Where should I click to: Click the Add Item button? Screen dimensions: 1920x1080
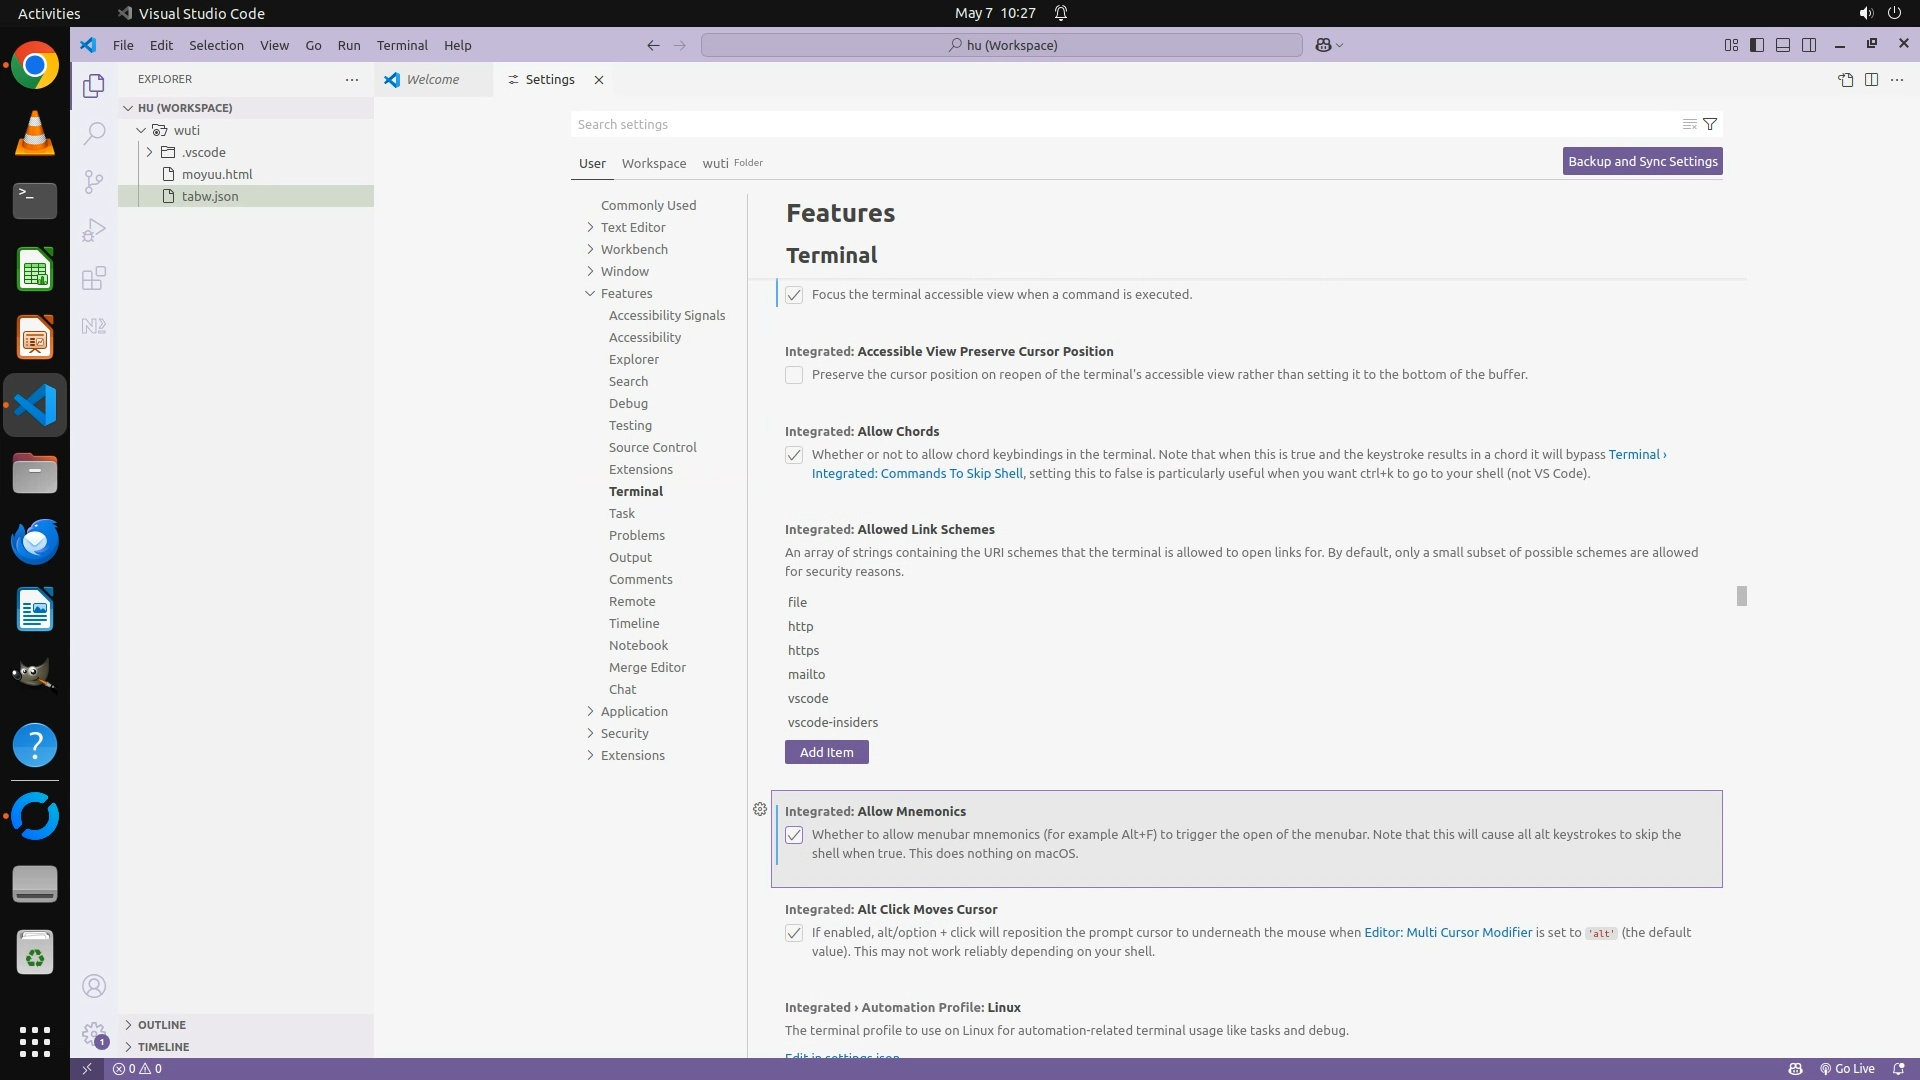[x=826, y=752]
